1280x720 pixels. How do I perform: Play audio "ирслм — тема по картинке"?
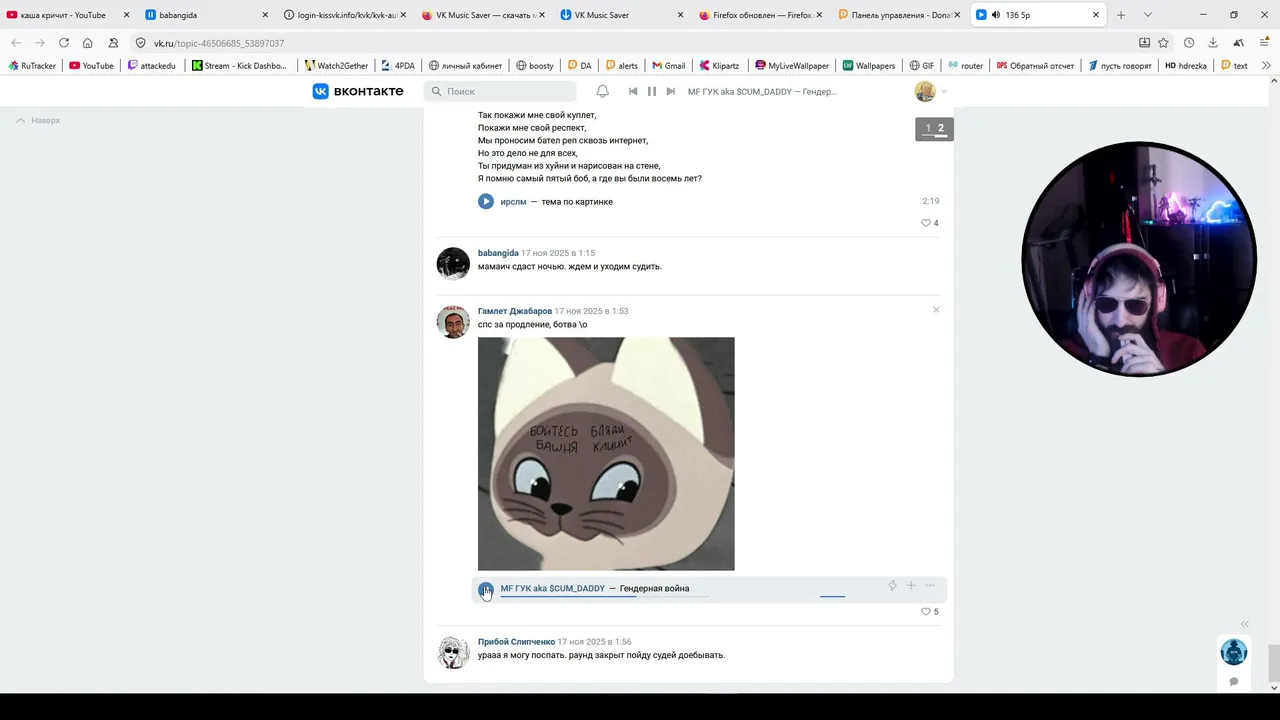(x=486, y=201)
